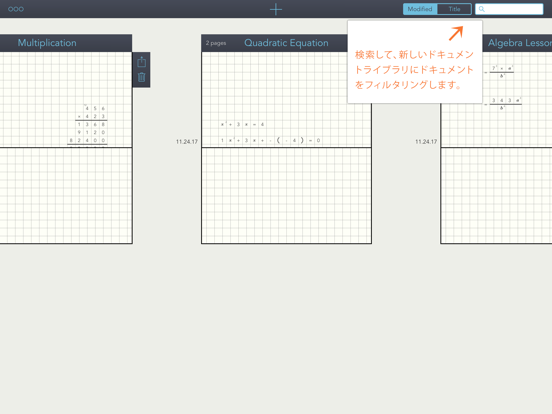Open Multiplication second blank page thumbnail
Viewport: 552px width, 414px height.
pyautogui.click(x=66, y=195)
